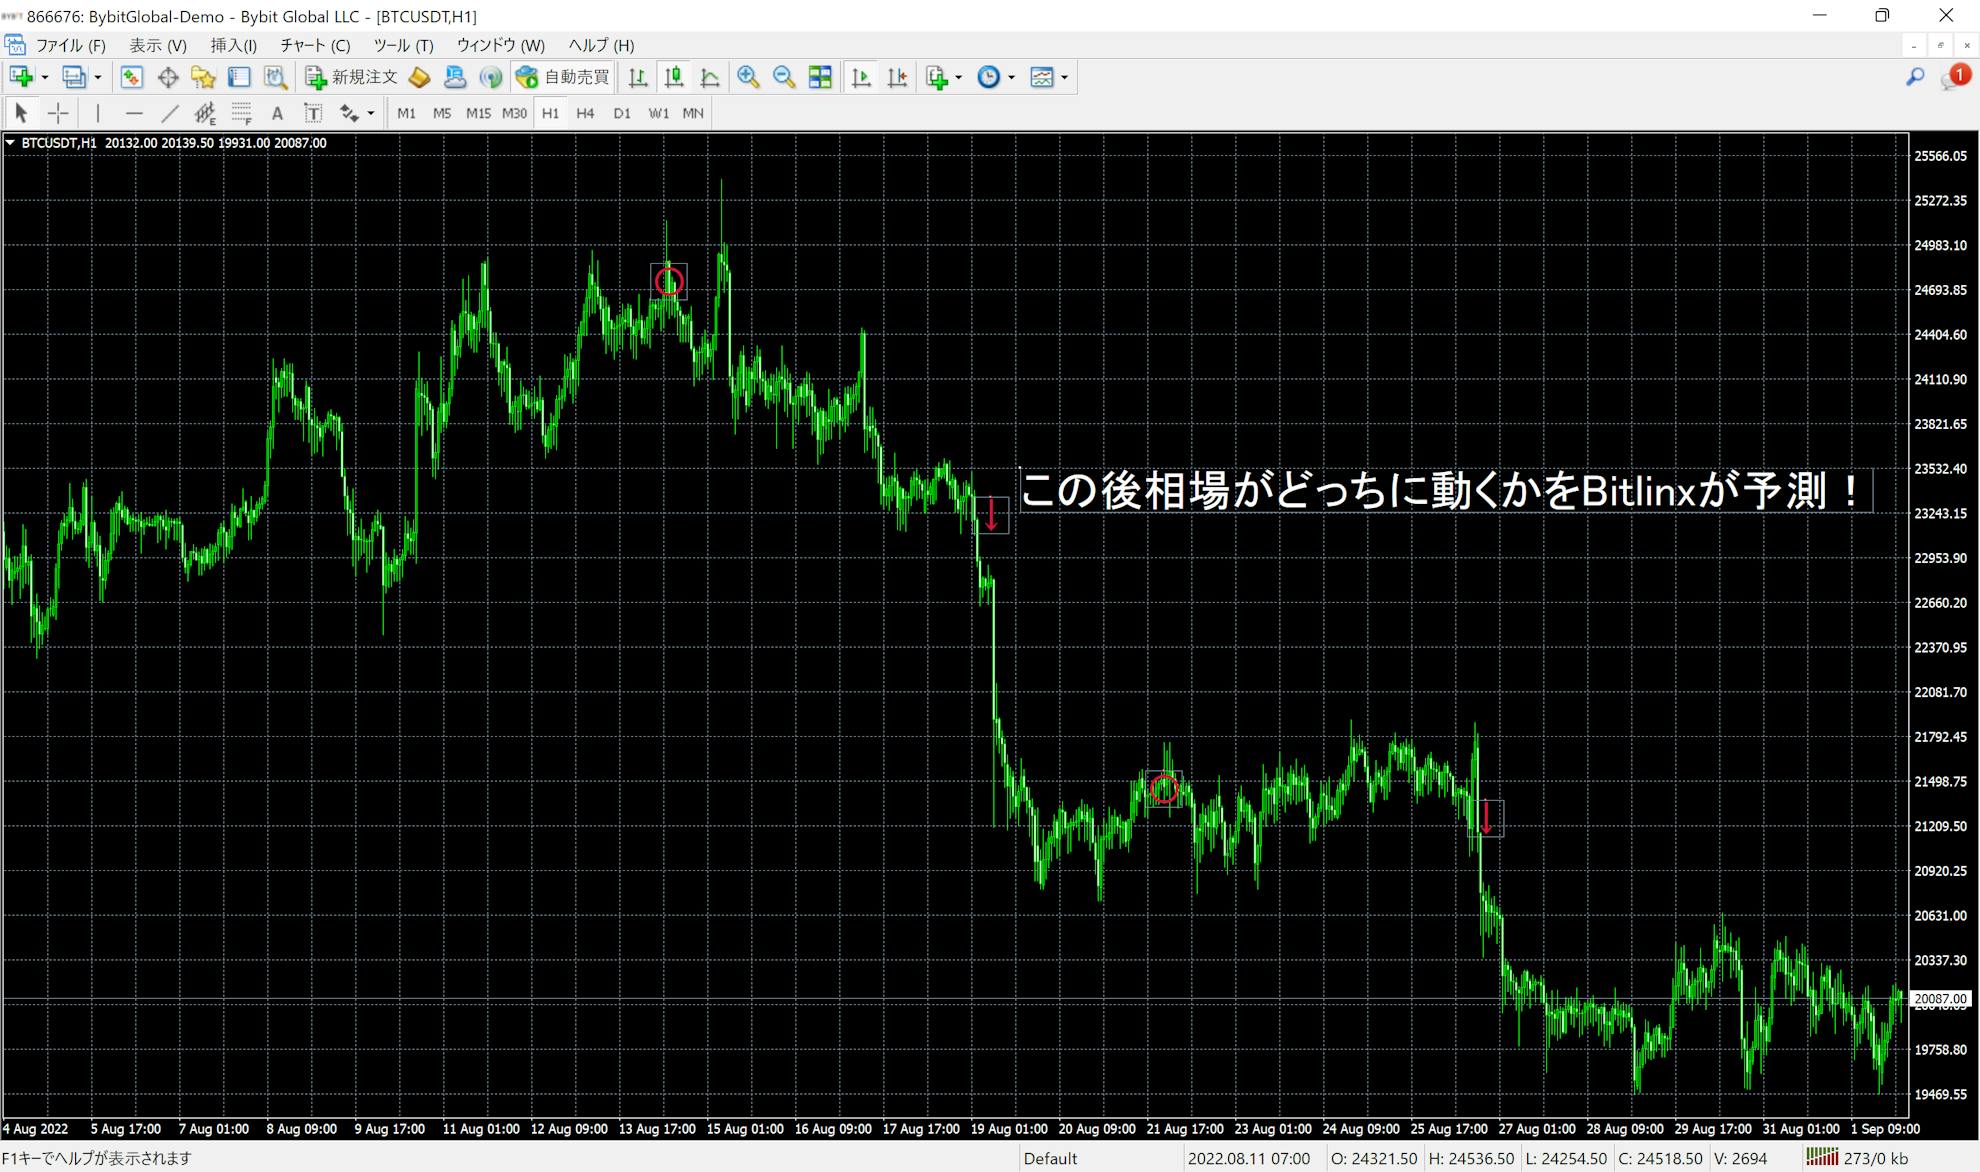Zoom in on the chart

click(748, 77)
